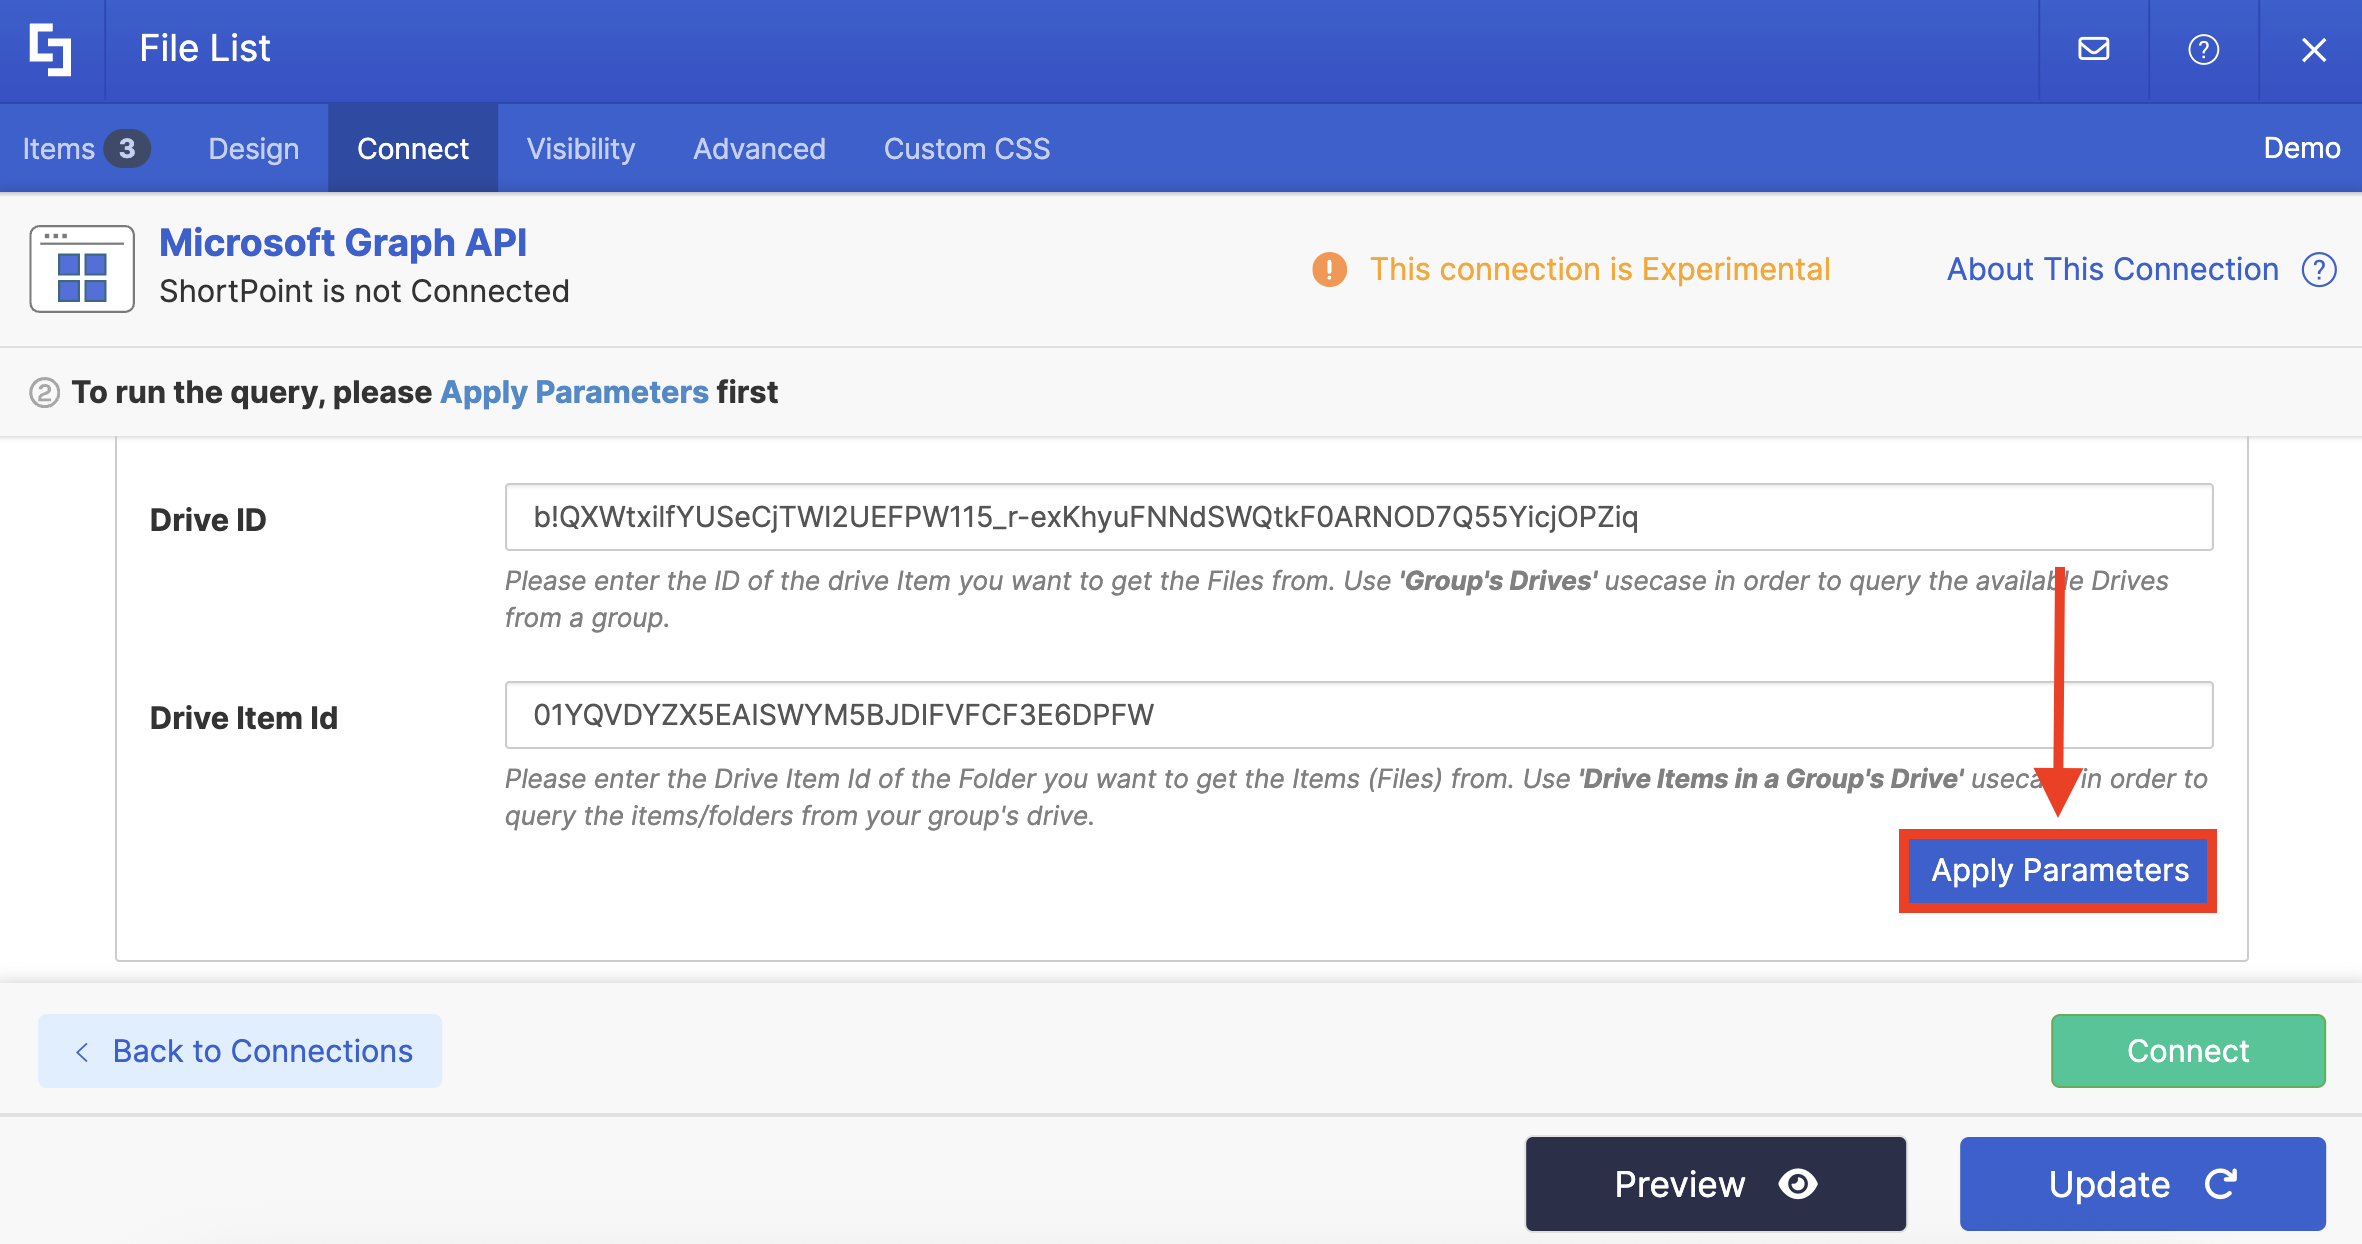The width and height of the screenshot is (2362, 1244).
Task: Click the ShortPoint logo icon
Action: pyautogui.click(x=50, y=49)
